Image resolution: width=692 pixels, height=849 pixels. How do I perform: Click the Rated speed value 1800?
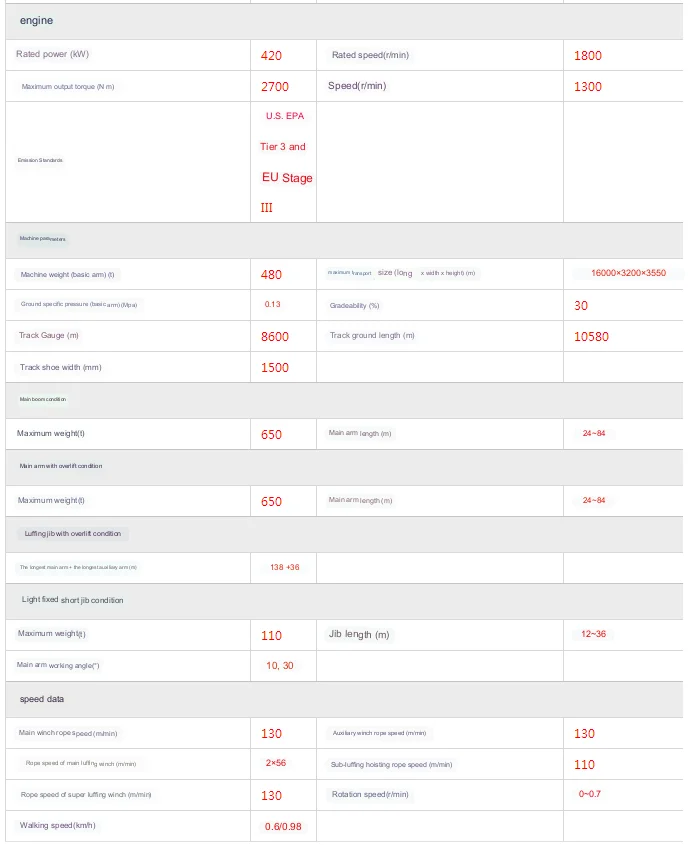pos(588,56)
